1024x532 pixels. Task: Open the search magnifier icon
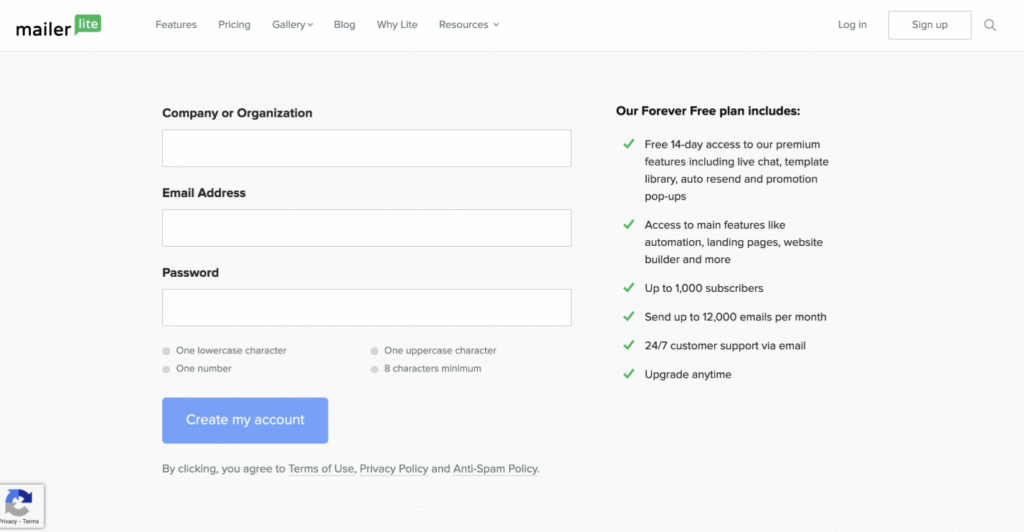click(990, 25)
